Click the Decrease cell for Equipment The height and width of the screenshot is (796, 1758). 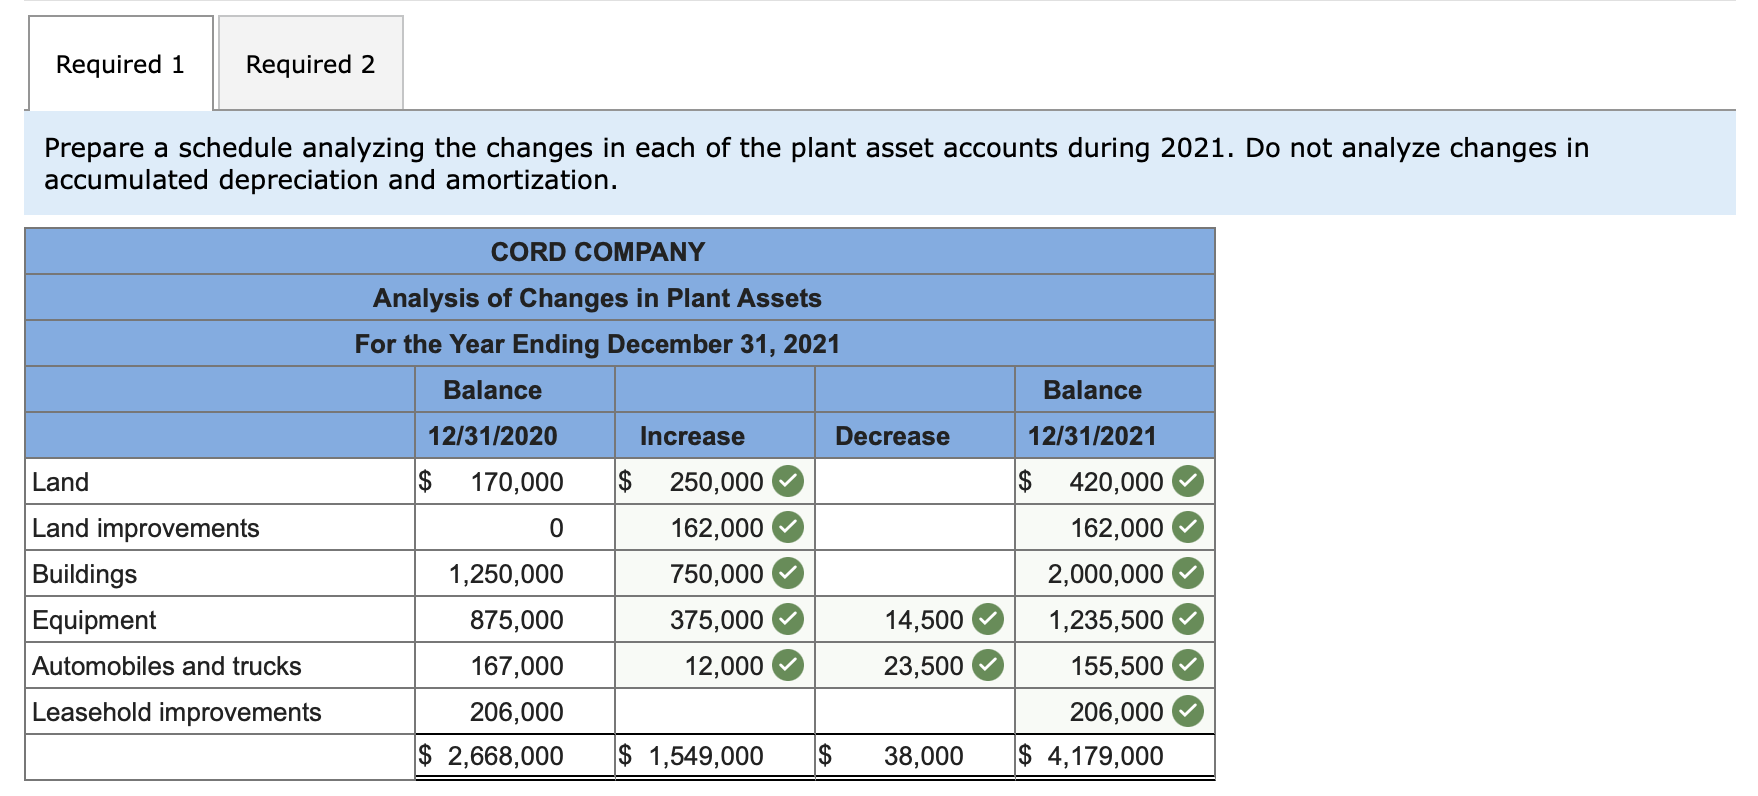pyautogui.click(x=915, y=619)
